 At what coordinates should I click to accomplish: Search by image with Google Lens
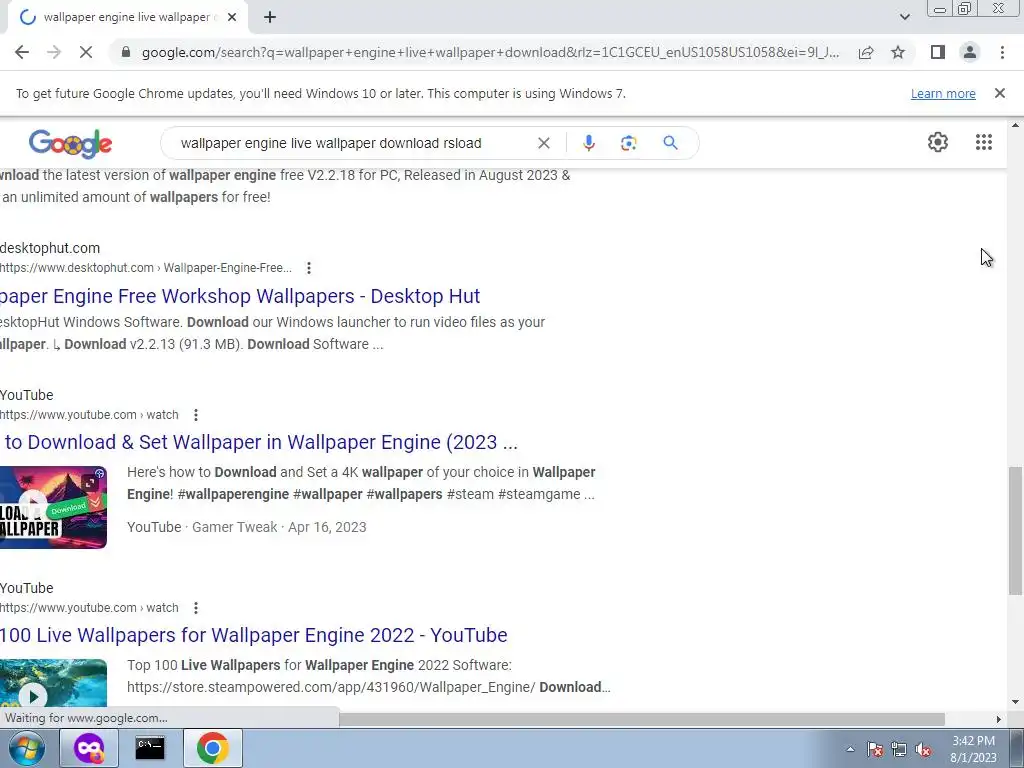[628, 143]
